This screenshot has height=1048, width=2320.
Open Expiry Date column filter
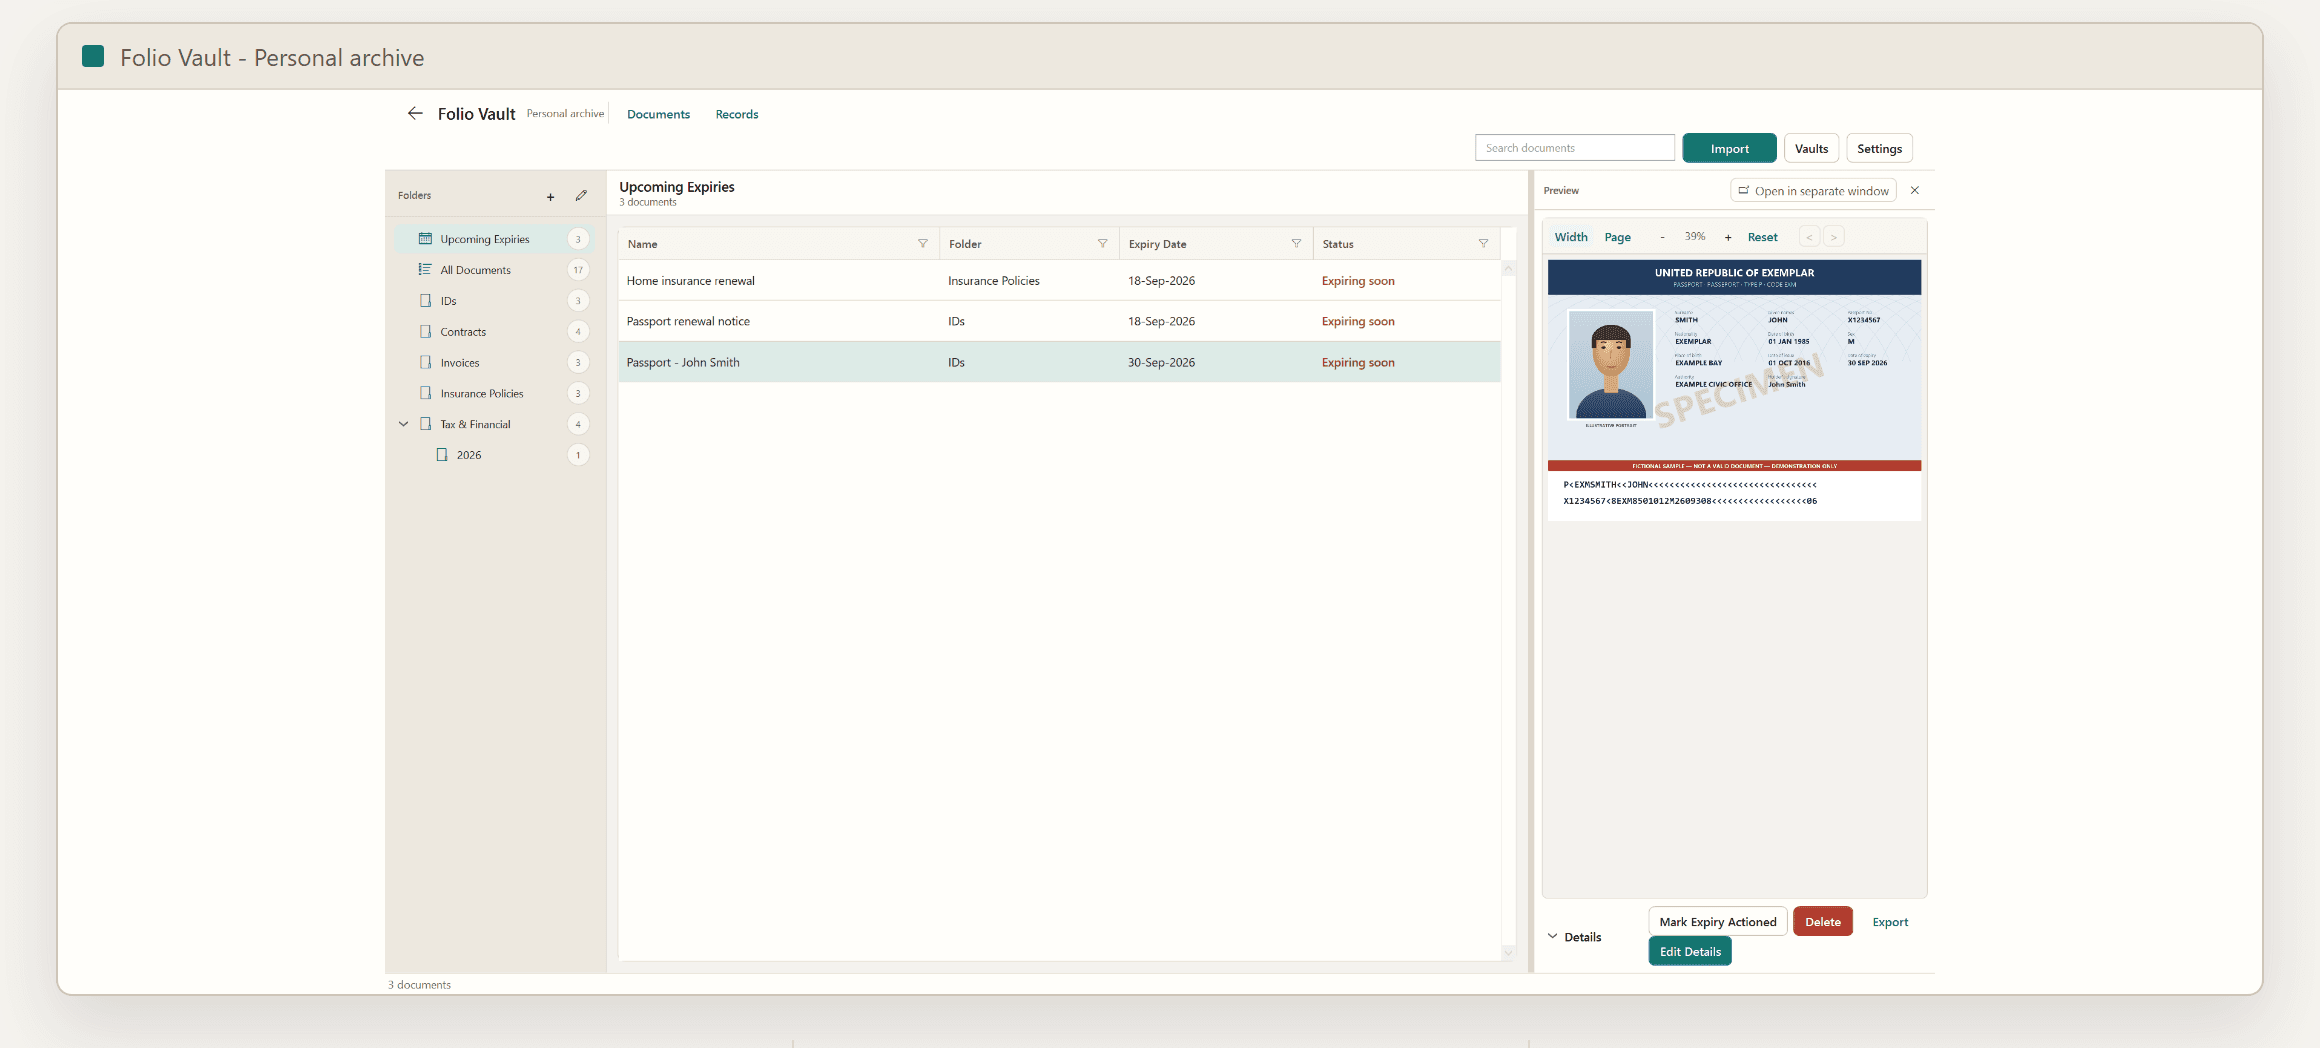pyautogui.click(x=1296, y=244)
